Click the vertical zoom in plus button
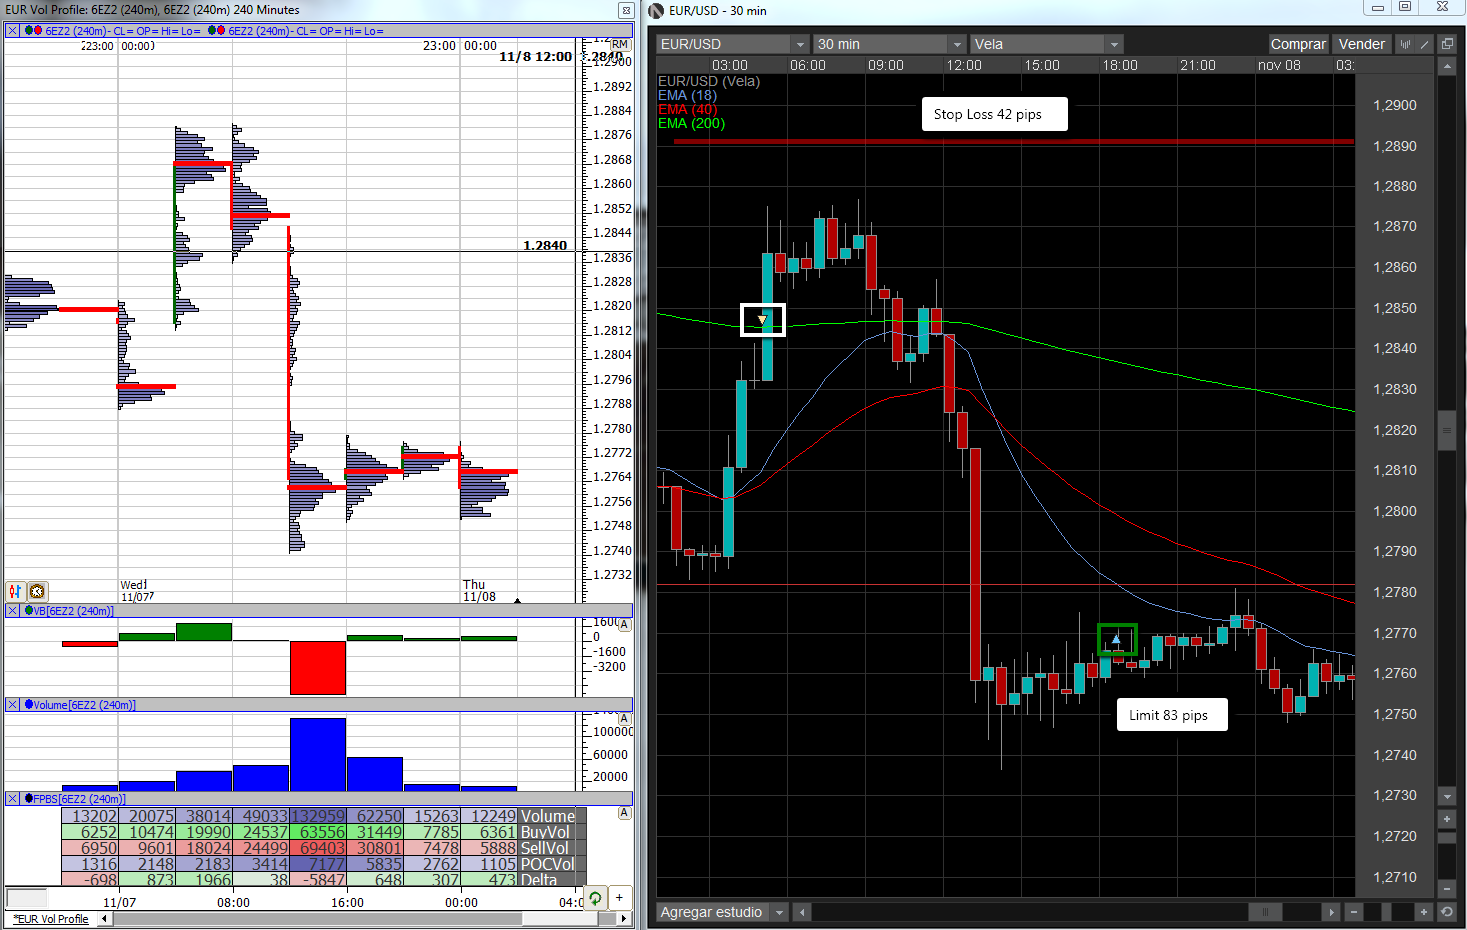 pyautogui.click(x=1447, y=819)
